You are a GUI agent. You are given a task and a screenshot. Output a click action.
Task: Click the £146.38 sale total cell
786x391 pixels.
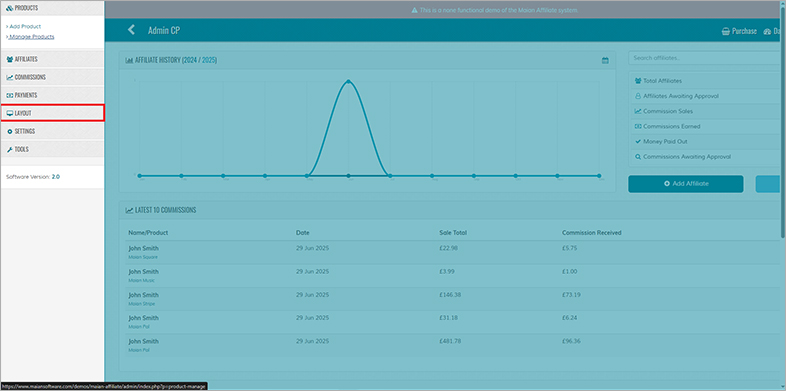pos(450,295)
